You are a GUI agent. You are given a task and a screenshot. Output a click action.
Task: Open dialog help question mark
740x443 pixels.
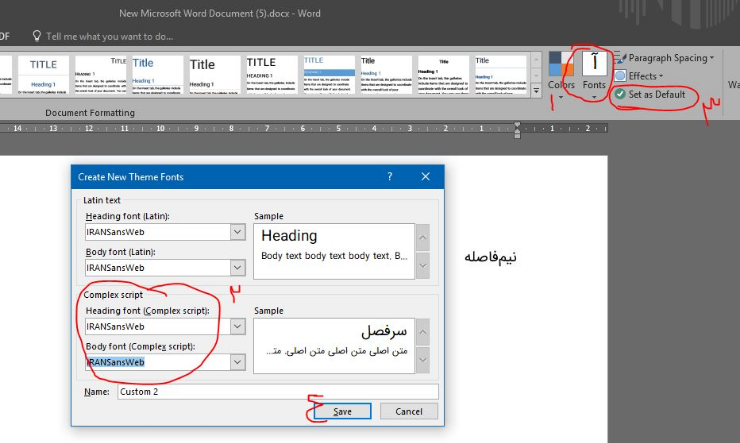390,176
